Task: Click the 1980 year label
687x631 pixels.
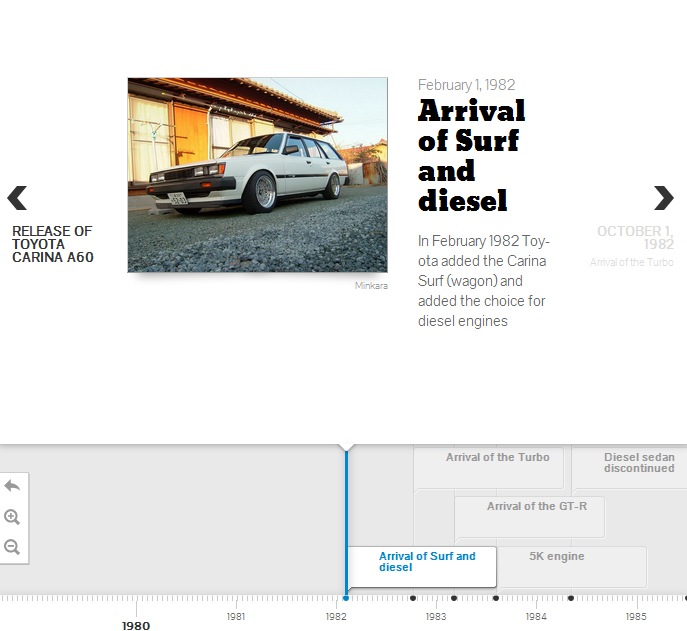Action: (136, 626)
